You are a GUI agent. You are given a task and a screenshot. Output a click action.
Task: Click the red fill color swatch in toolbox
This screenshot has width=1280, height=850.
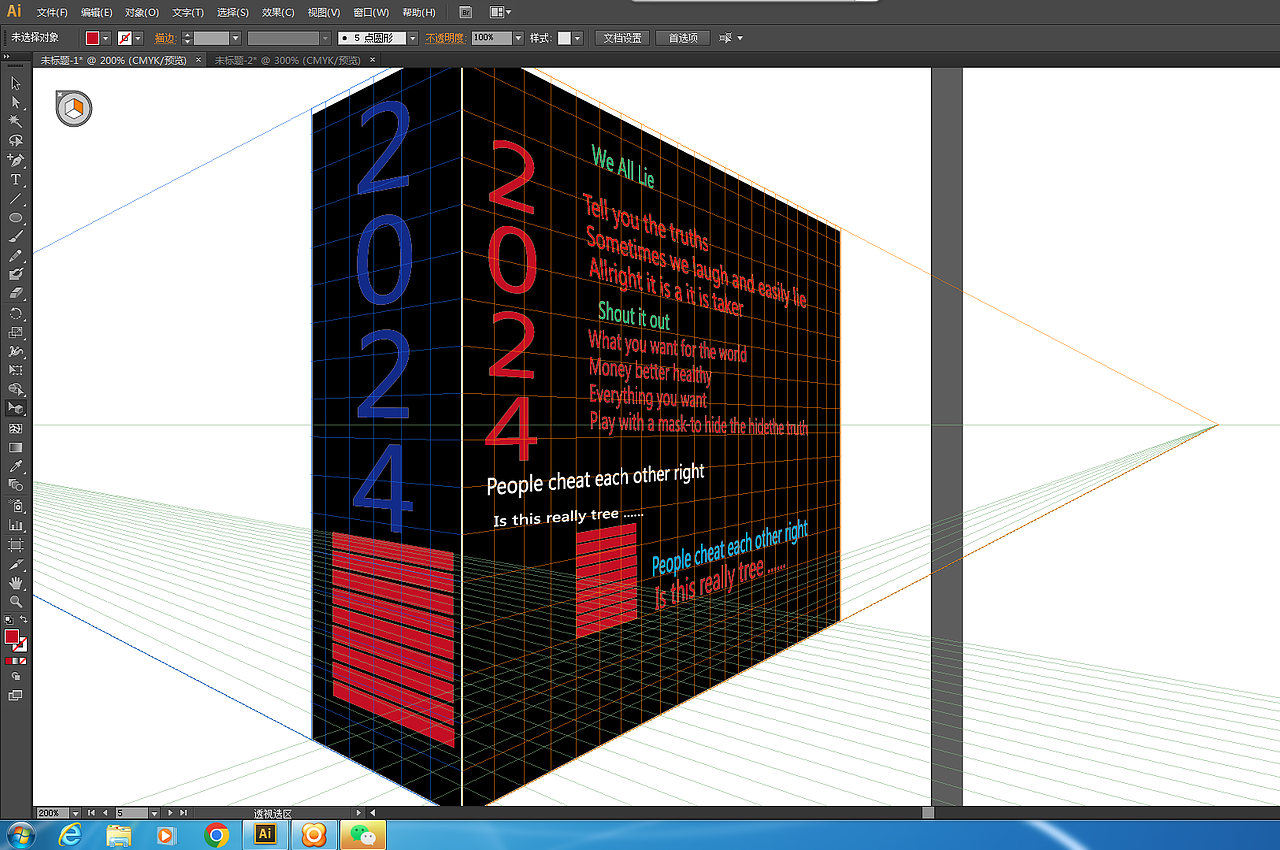point(12,637)
